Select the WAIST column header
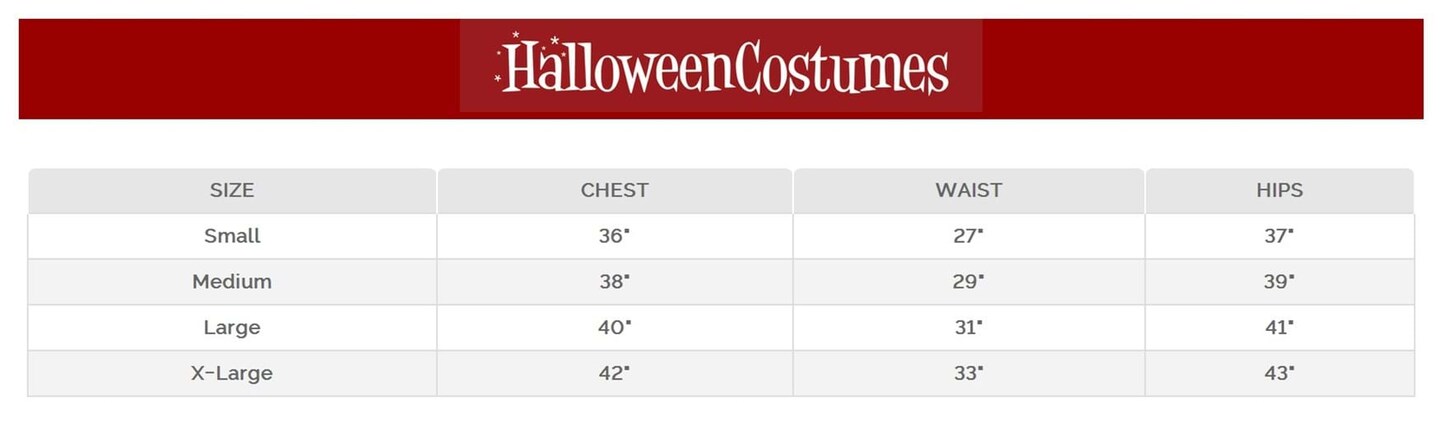The image size is (1440, 424). 968,190
